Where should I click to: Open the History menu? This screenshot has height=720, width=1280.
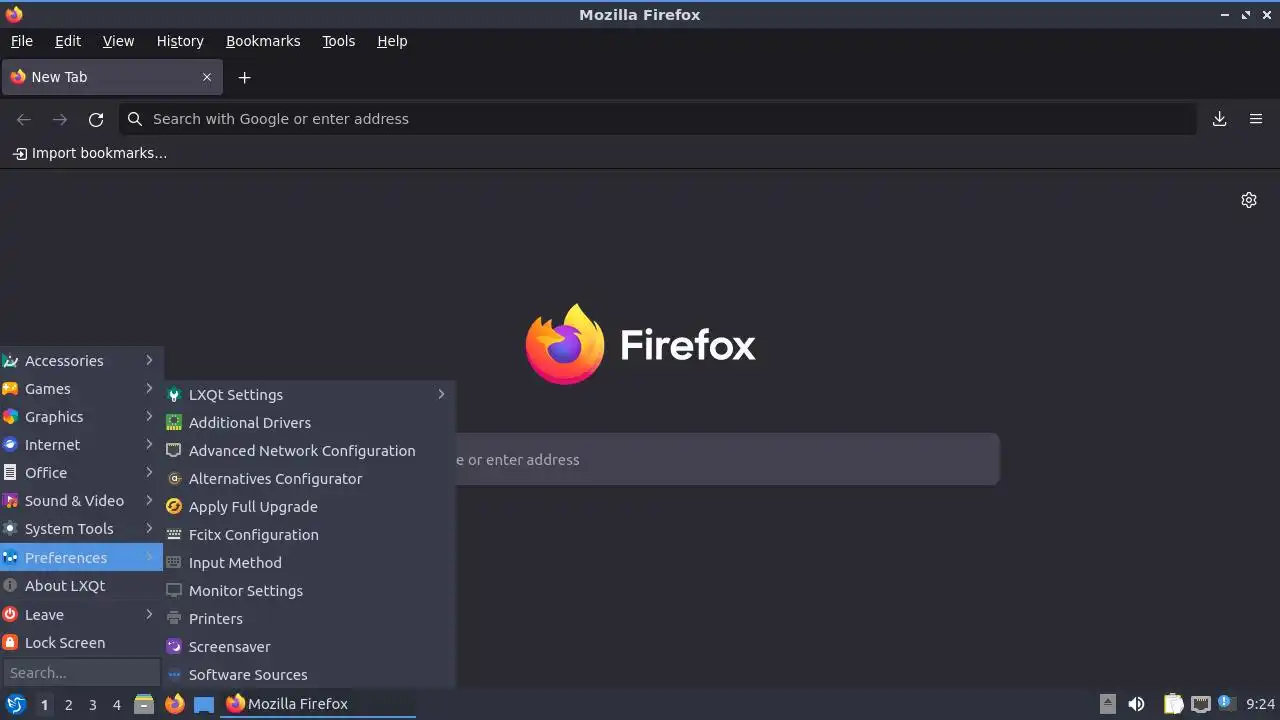tap(180, 41)
